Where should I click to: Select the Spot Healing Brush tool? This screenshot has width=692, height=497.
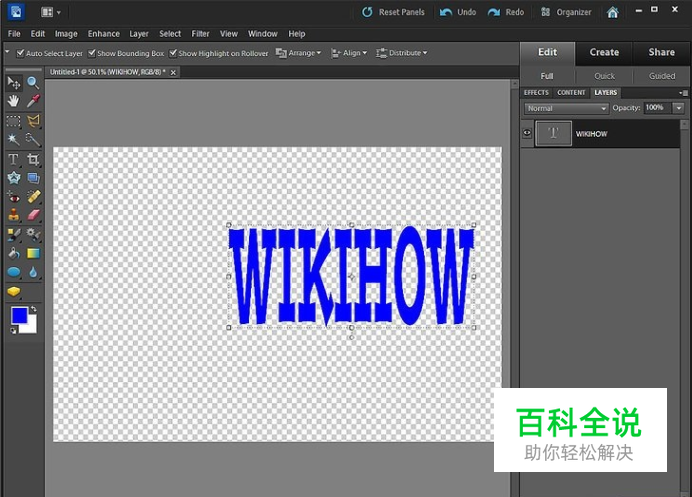33,197
